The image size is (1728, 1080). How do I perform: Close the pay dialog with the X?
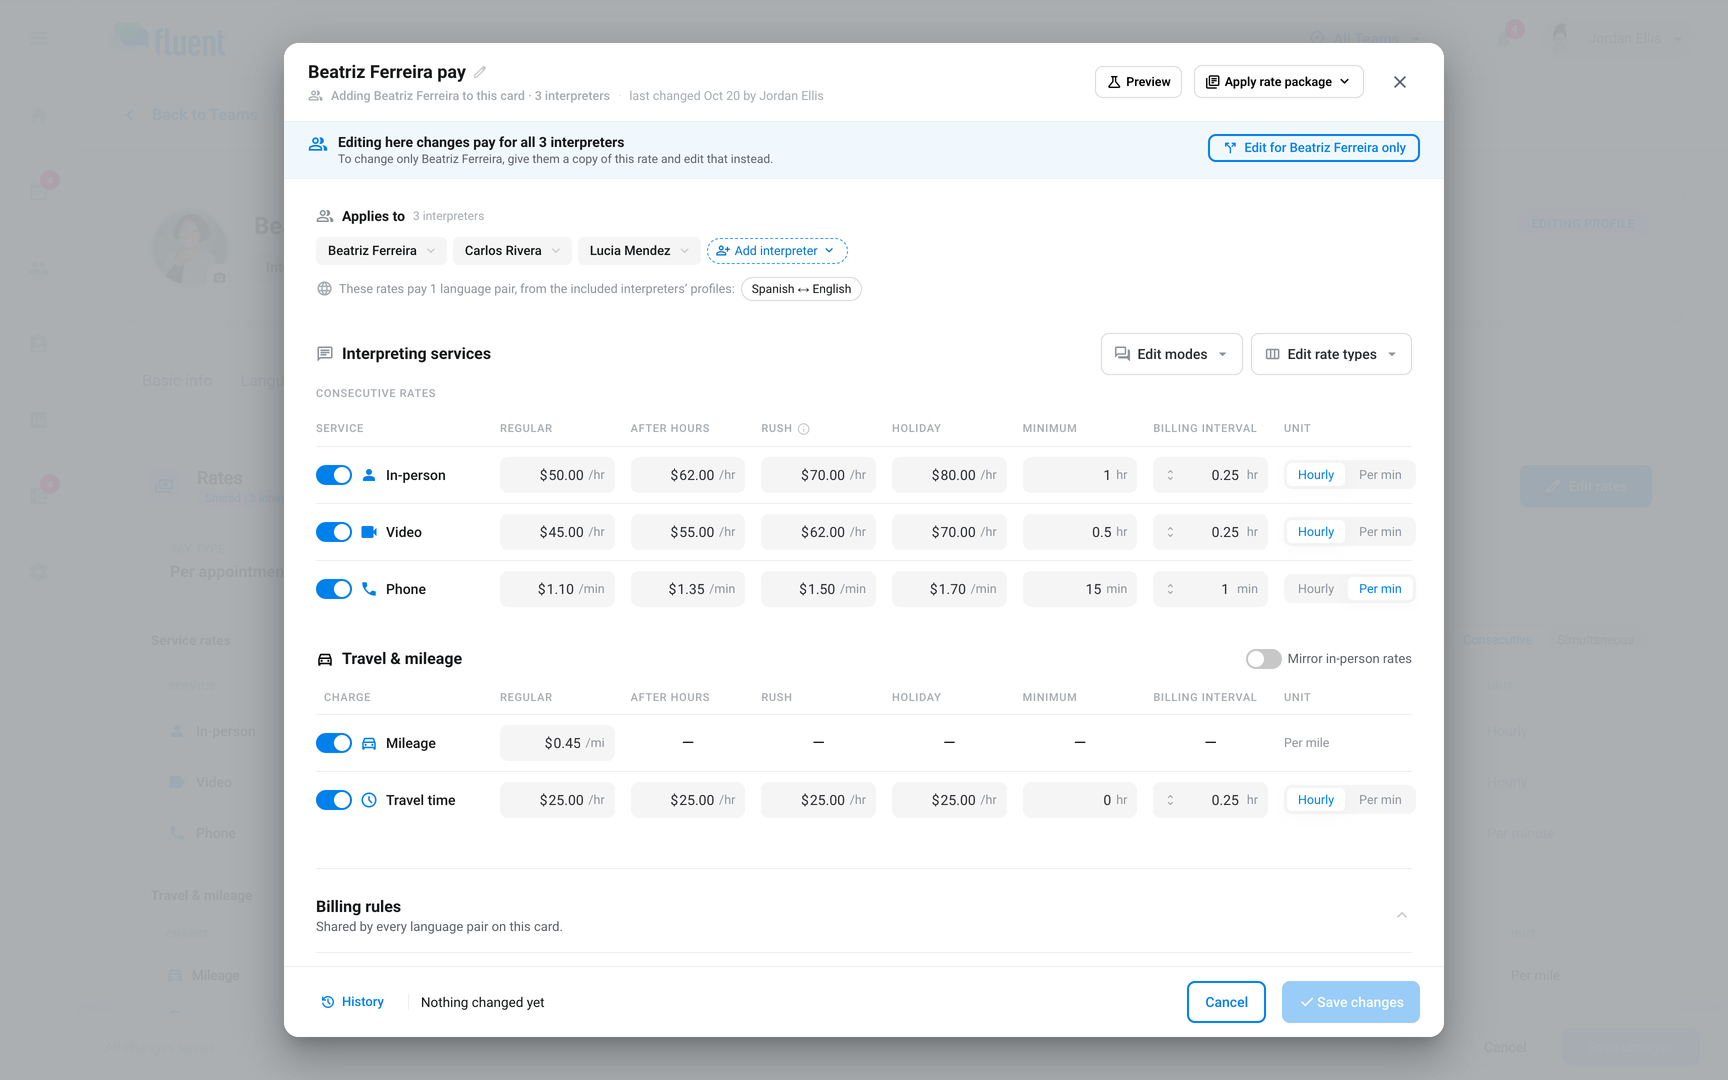coord(1400,82)
